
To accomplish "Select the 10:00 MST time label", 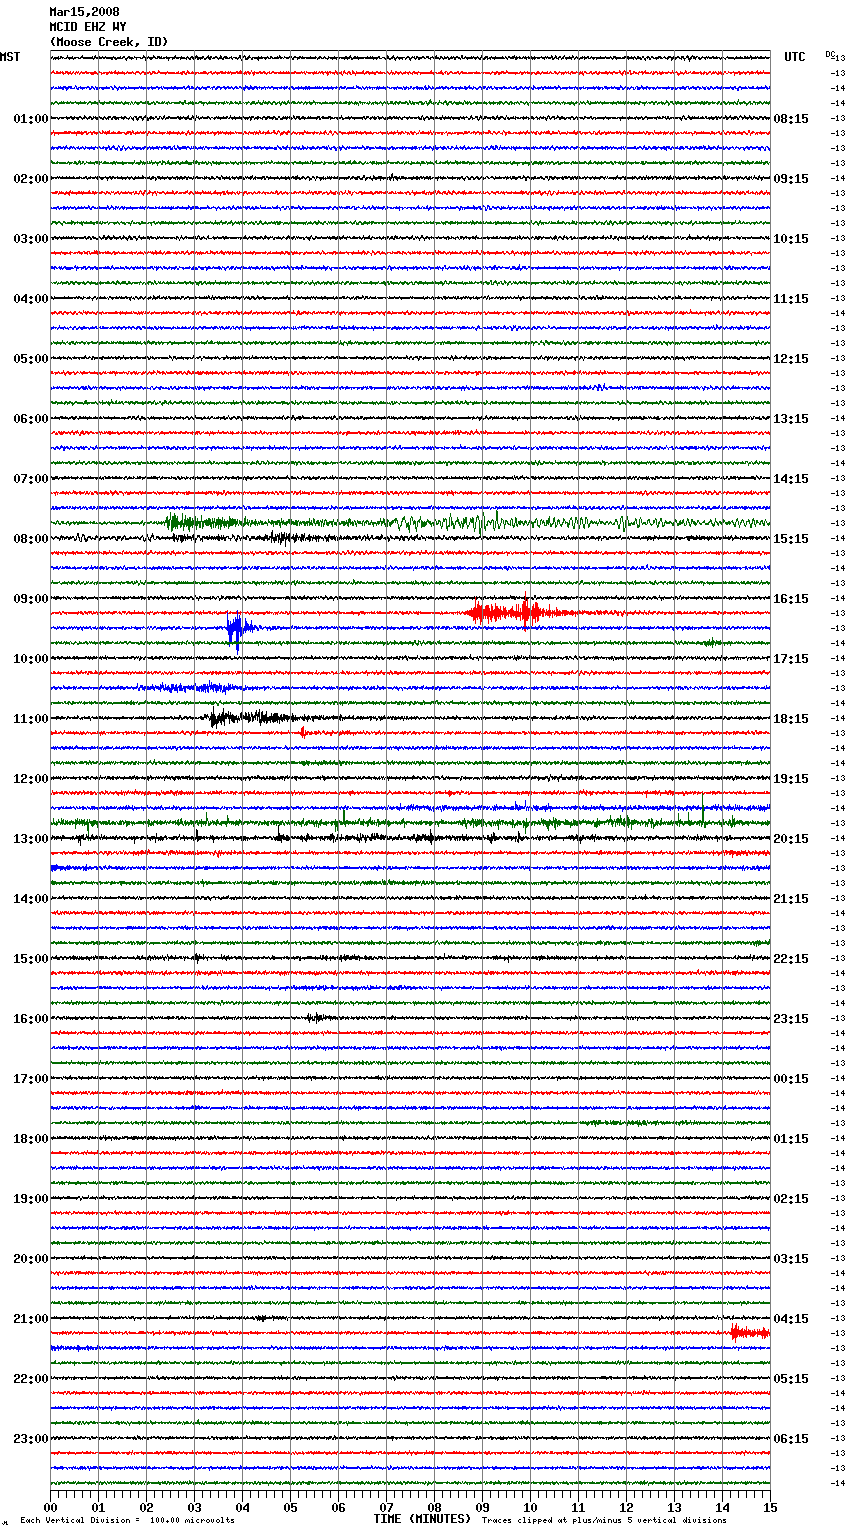I will point(30,659).
